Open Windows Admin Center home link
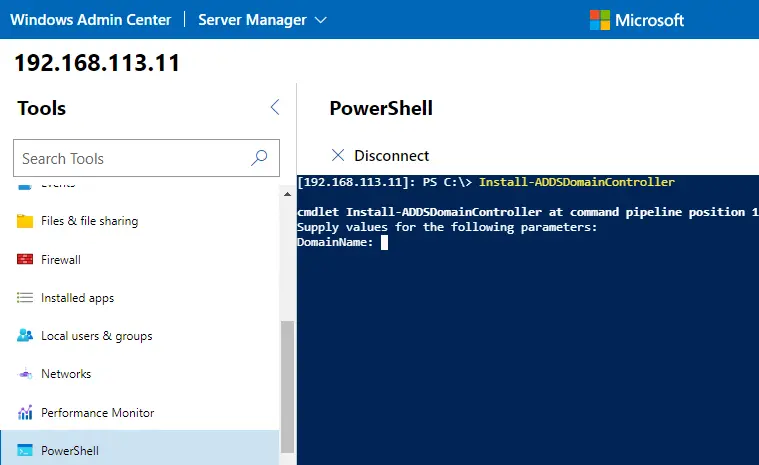This screenshot has width=759, height=465. coord(91,20)
